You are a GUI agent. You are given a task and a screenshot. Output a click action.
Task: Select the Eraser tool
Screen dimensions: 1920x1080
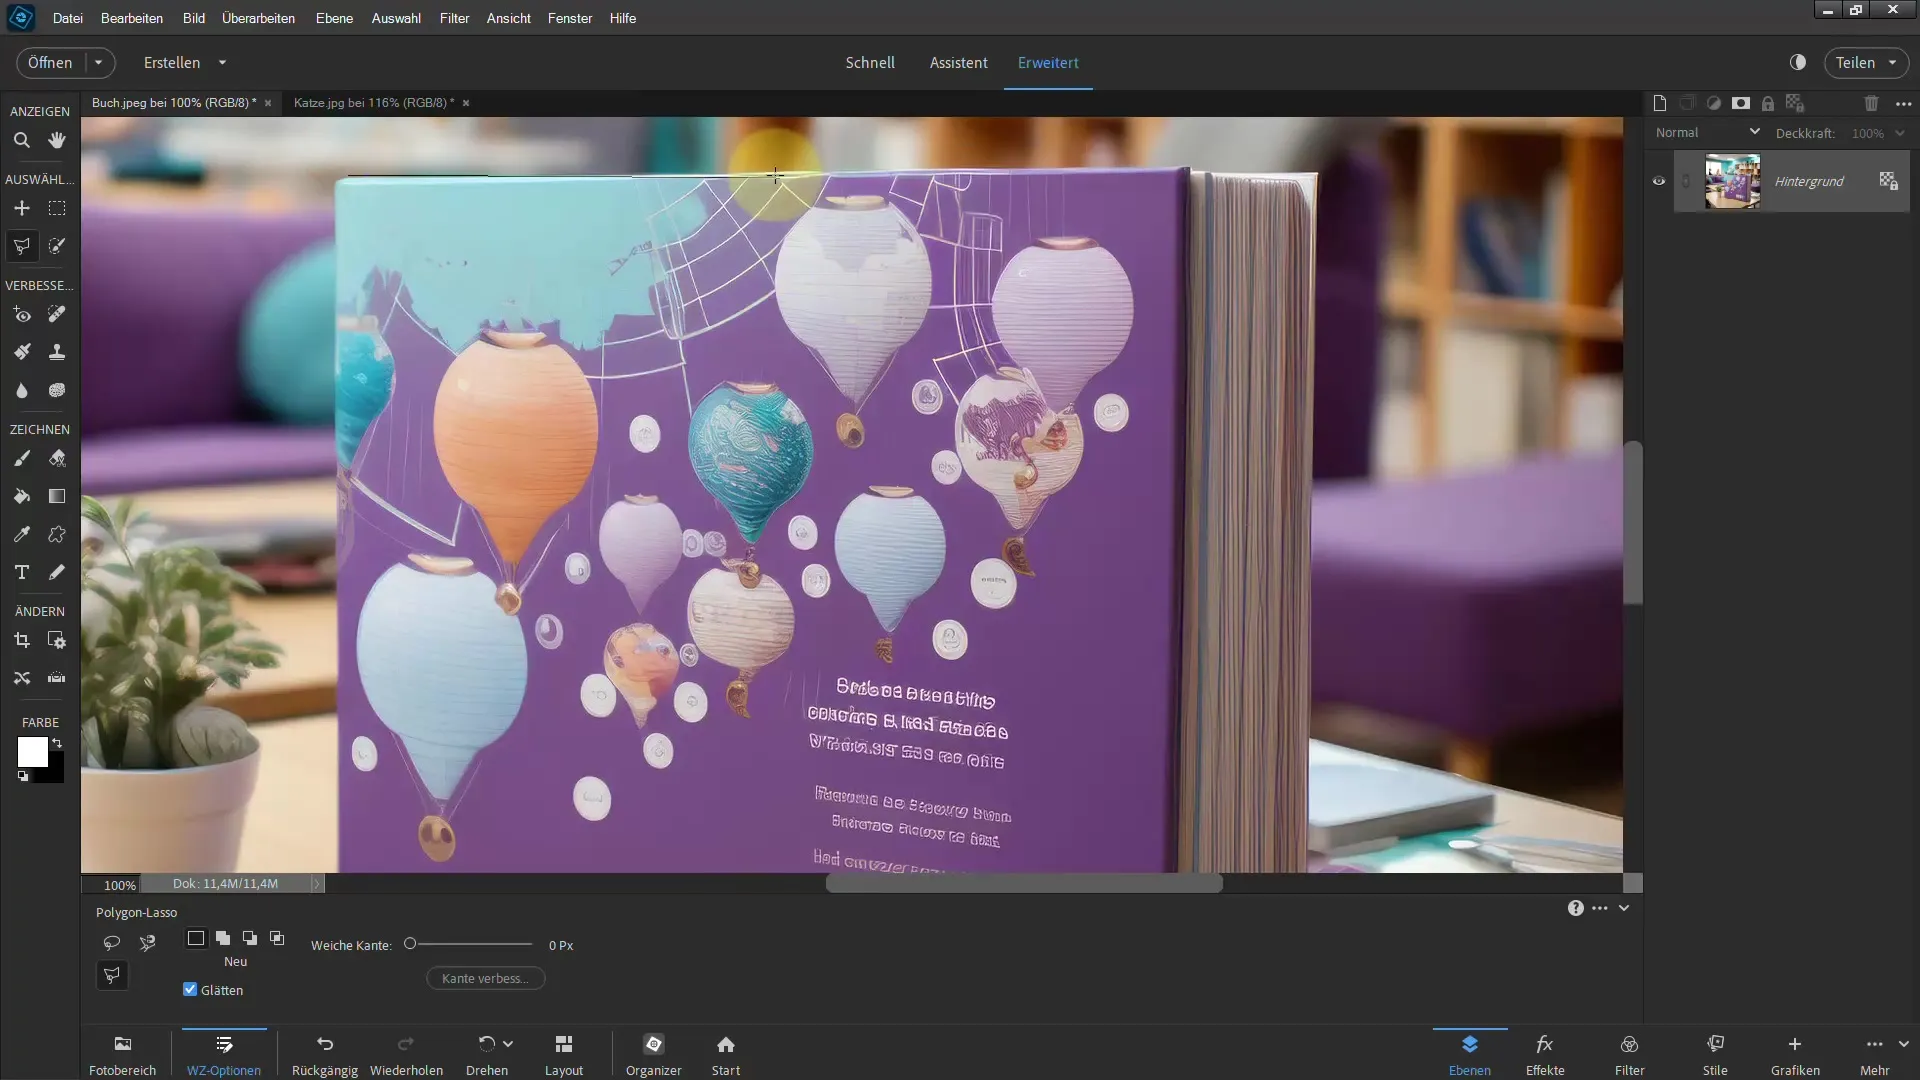(57, 459)
